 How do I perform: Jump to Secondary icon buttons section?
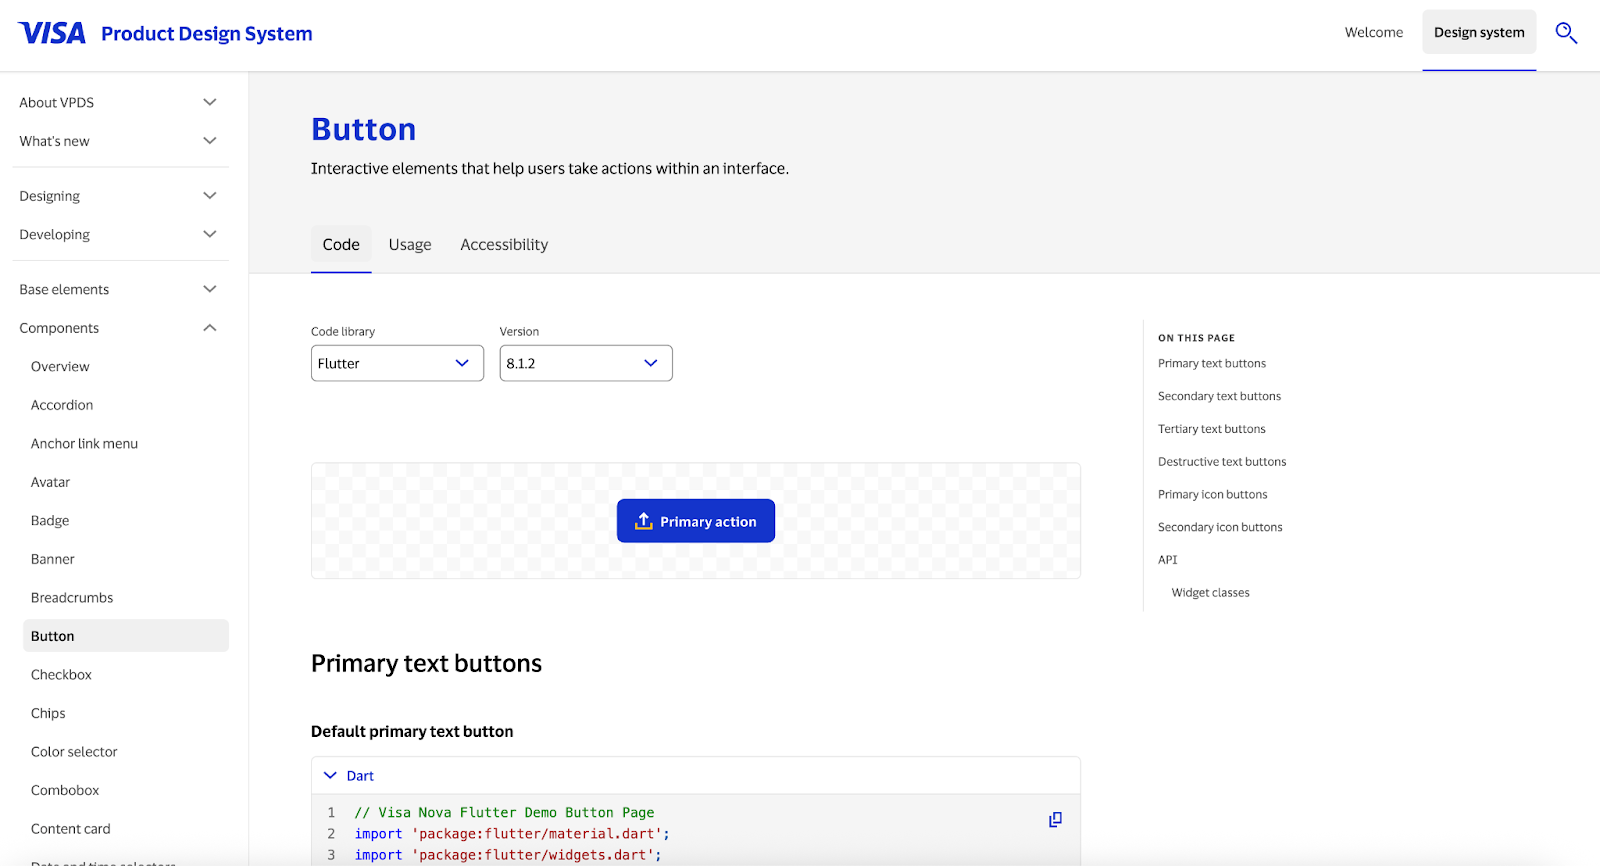tap(1220, 528)
